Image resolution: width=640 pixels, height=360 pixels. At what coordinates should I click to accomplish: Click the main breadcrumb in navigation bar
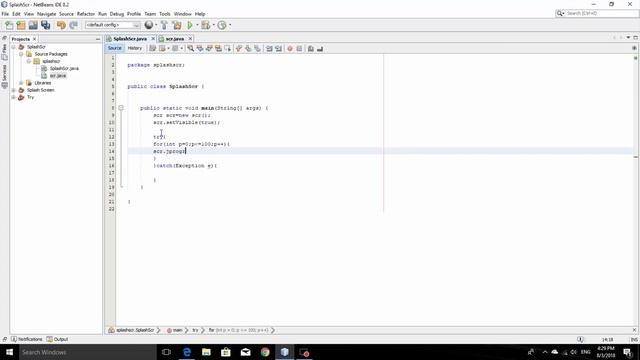click(175, 330)
